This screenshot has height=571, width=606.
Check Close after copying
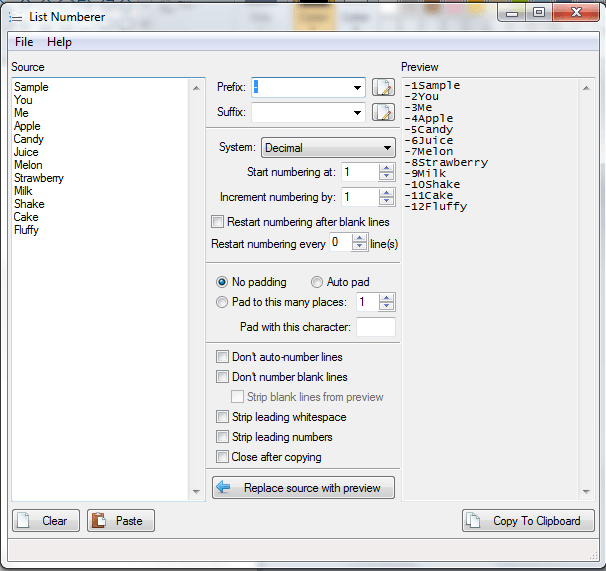point(222,457)
